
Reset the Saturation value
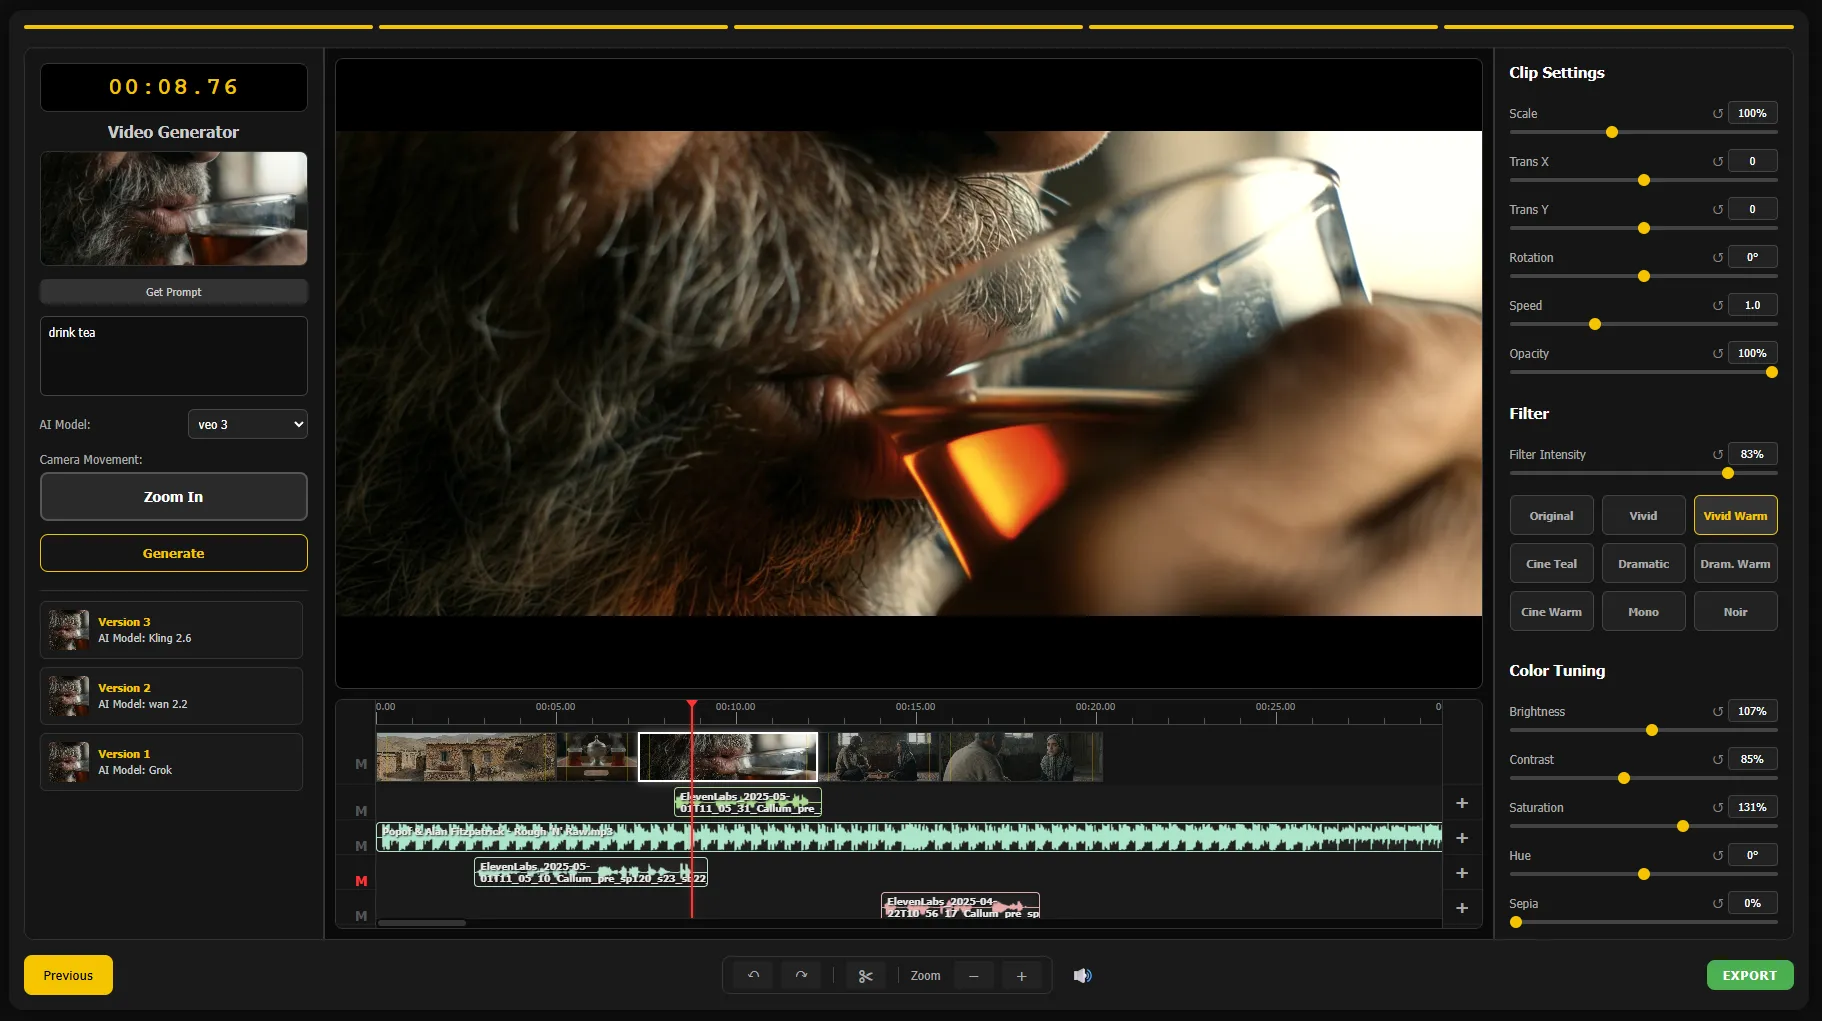coord(1718,807)
